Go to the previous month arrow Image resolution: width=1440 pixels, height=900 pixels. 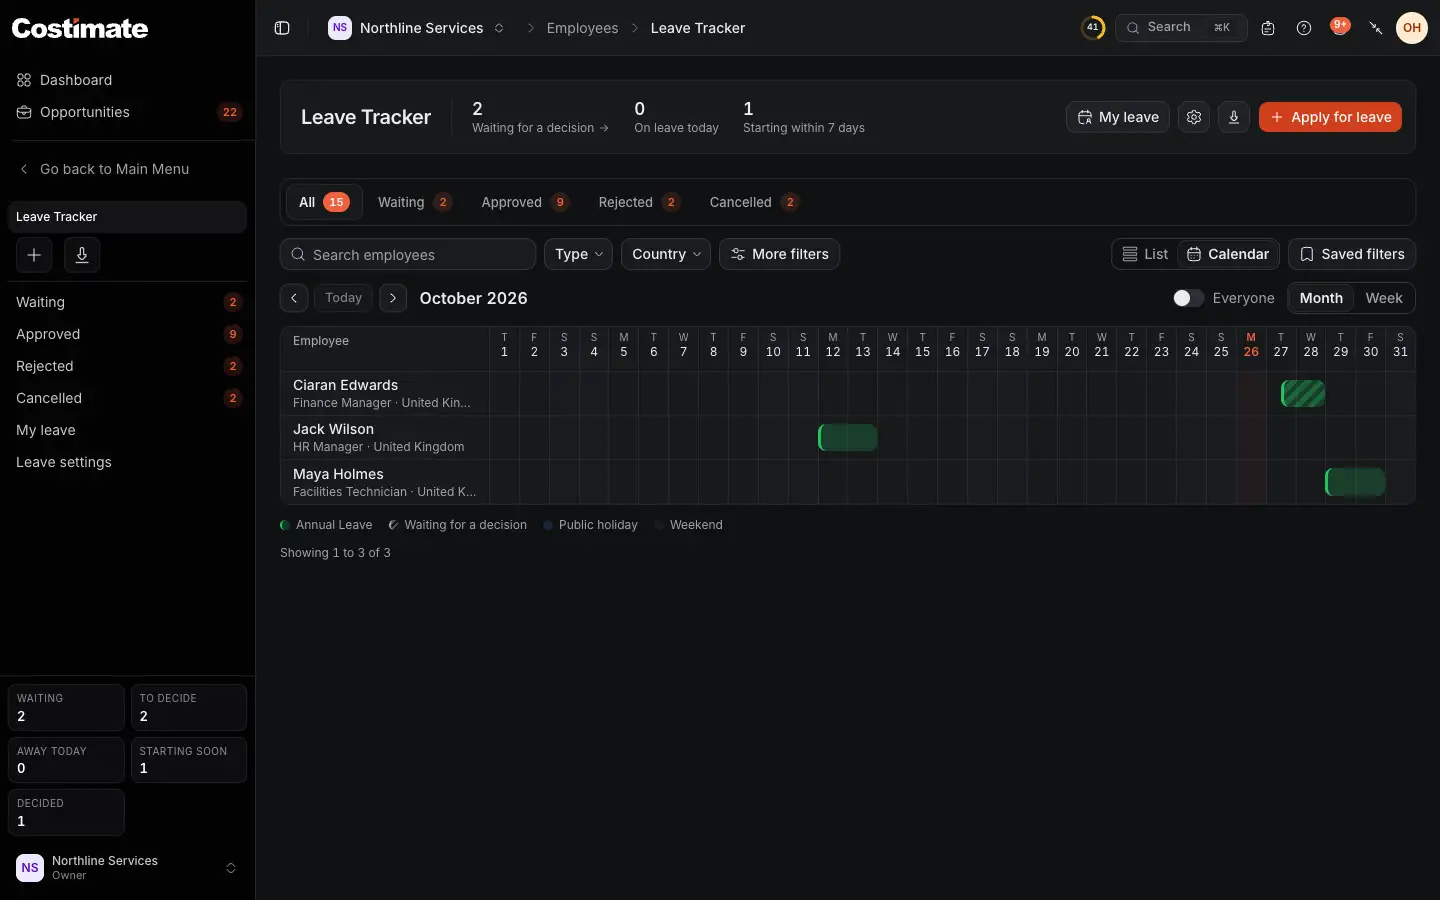tap(294, 298)
